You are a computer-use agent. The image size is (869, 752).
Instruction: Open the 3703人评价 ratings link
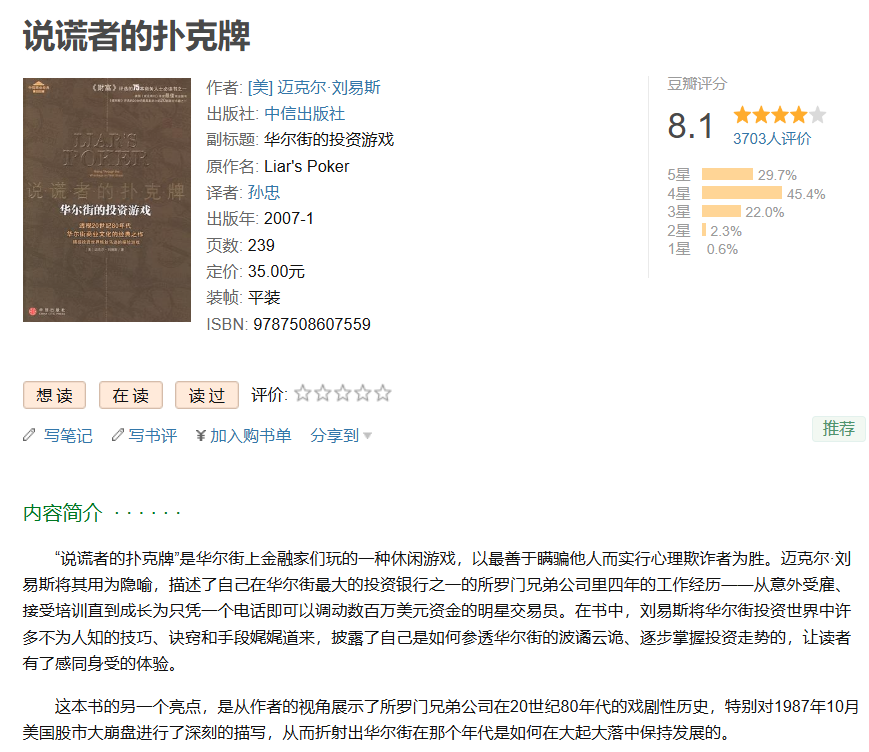[x=771, y=139]
